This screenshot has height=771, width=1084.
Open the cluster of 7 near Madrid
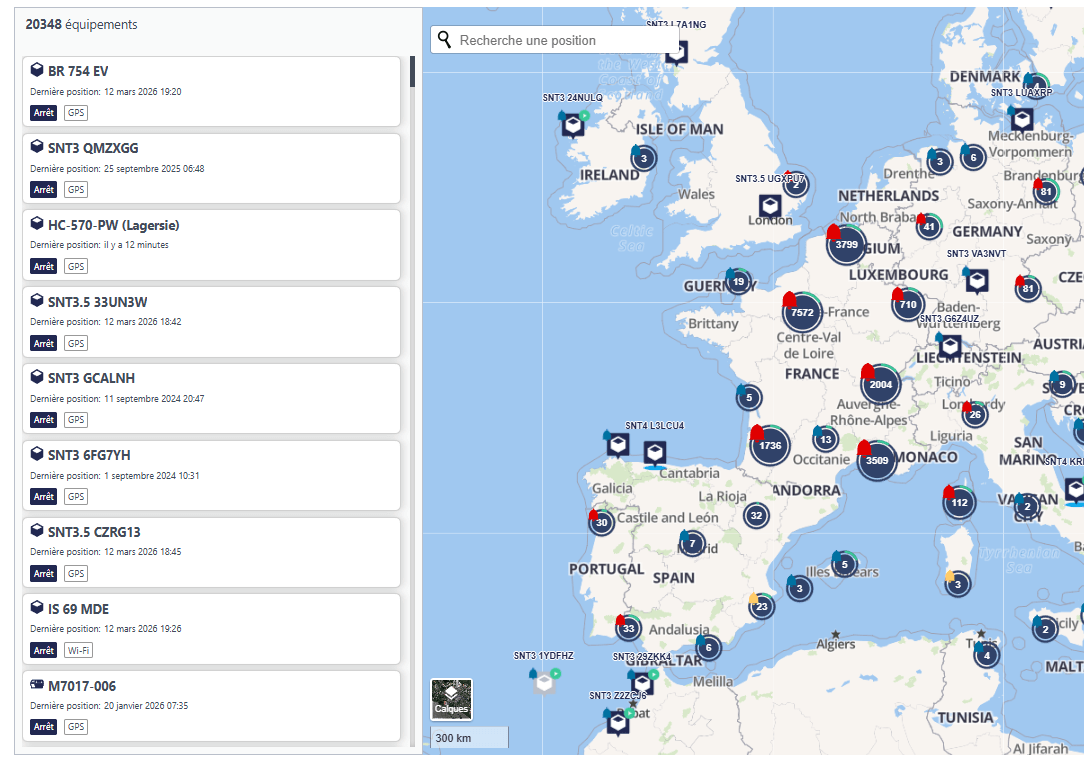pyautogui.click(x=692, y=544)
